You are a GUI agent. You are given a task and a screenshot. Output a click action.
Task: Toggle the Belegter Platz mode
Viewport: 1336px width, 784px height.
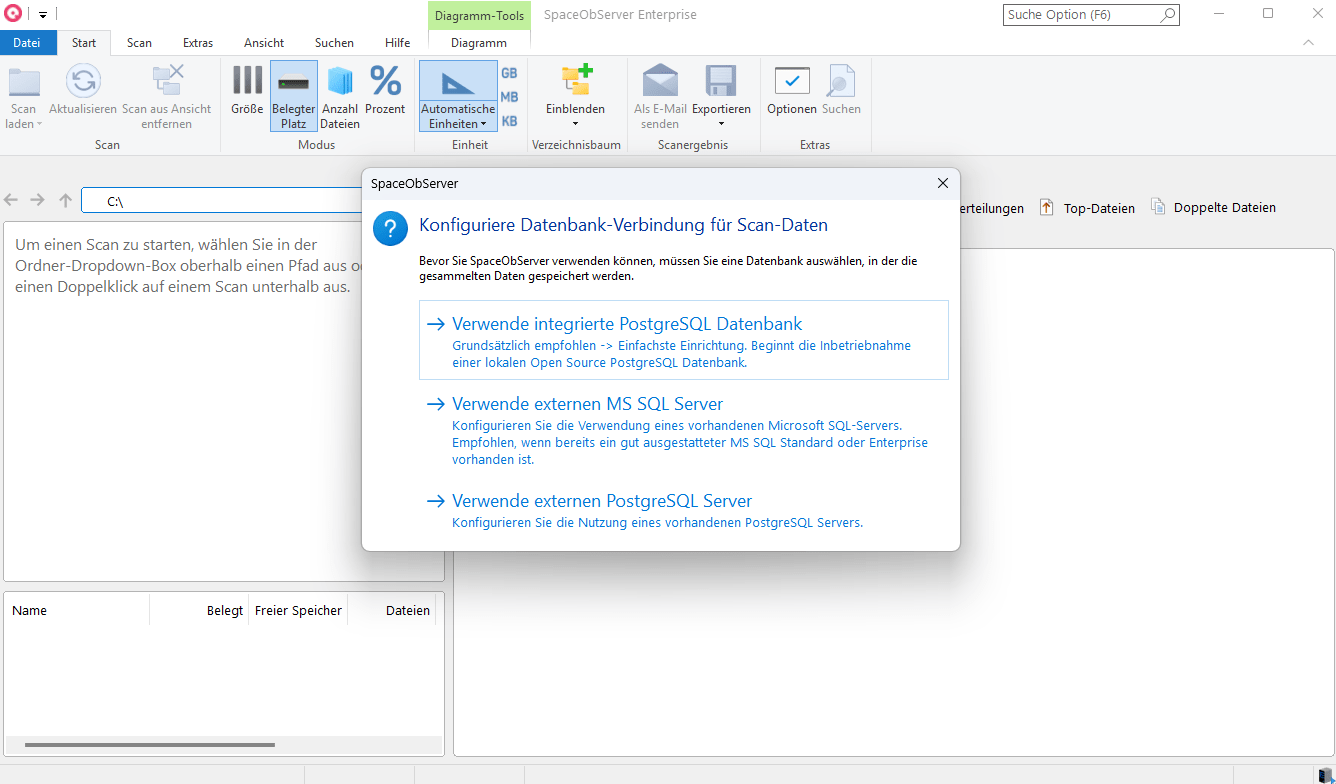pyautogui.click(x=293, y=94)
